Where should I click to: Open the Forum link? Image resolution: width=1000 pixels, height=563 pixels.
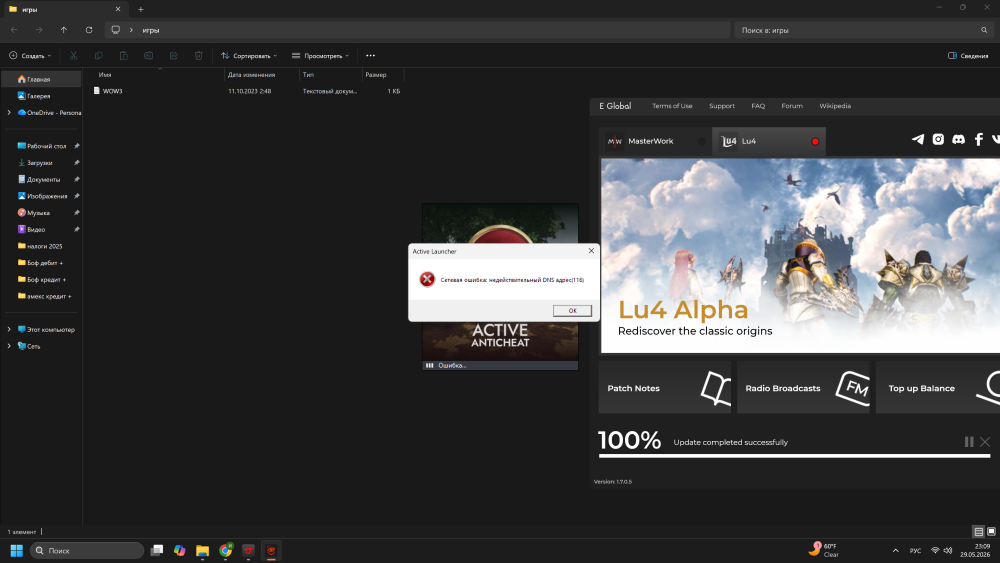(x=792, y=106)
